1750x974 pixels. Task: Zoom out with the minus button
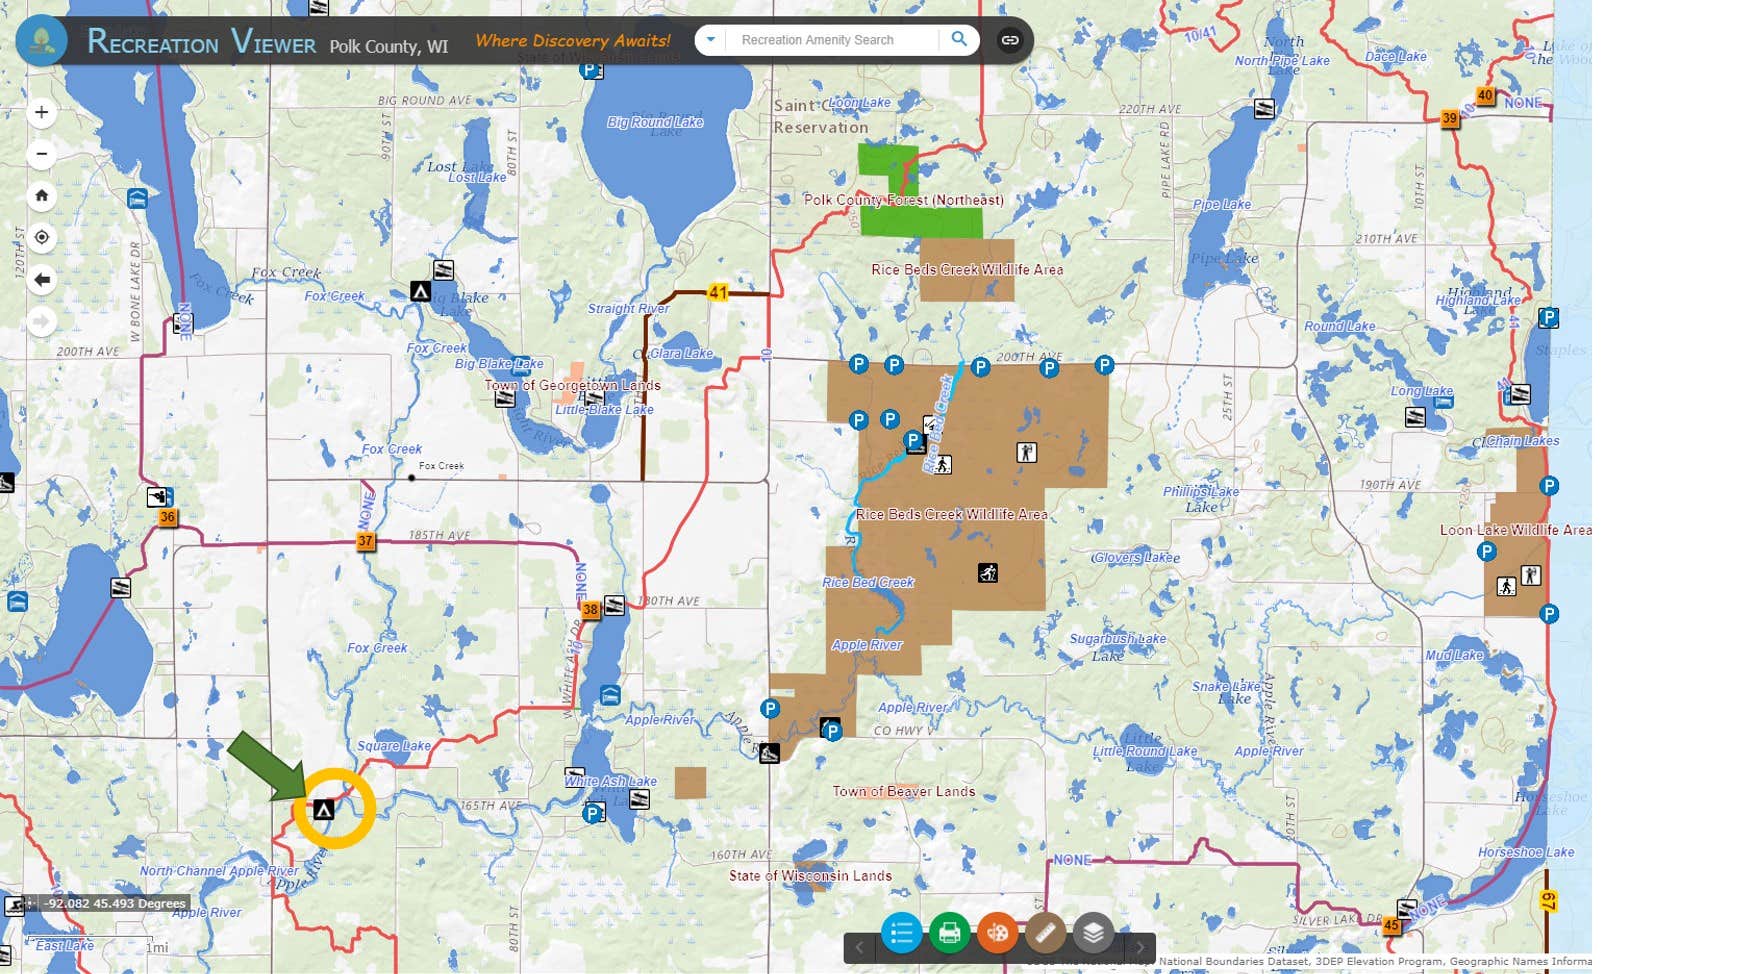(x=41, y=154)
